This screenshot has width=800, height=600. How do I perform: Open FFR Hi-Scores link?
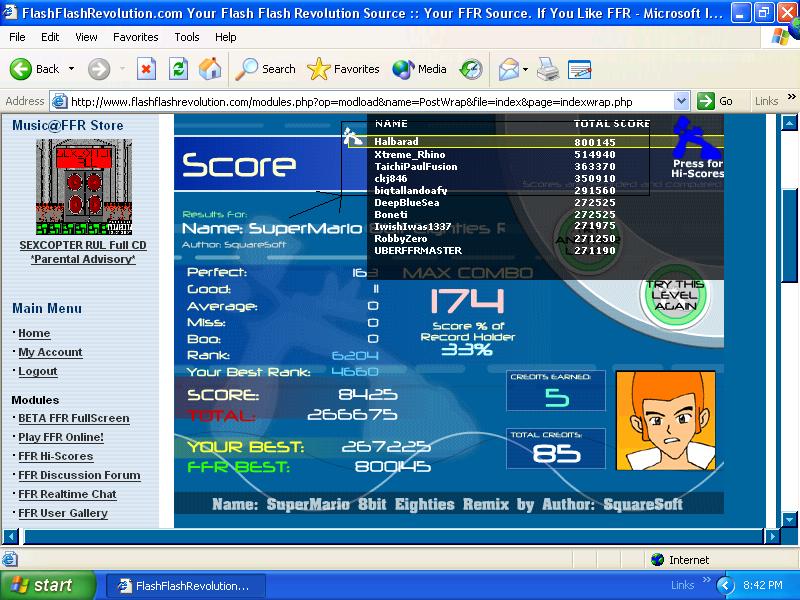point(56,456)
